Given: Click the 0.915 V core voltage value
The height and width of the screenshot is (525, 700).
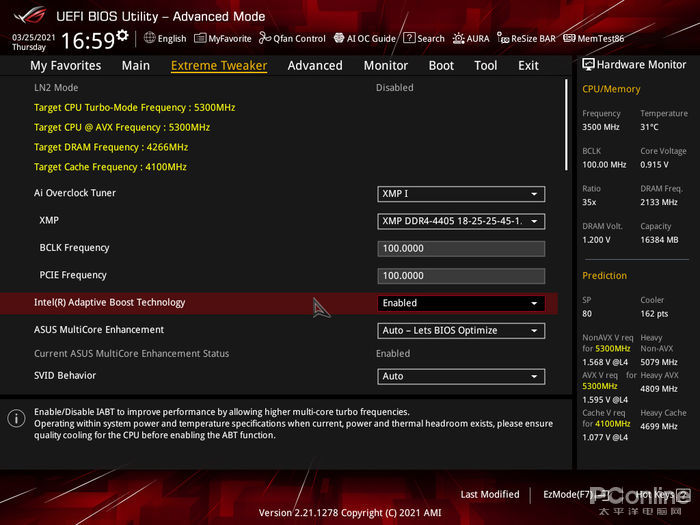Looking at the screenshot, I should pyautogui.click(x=654, y=165).
